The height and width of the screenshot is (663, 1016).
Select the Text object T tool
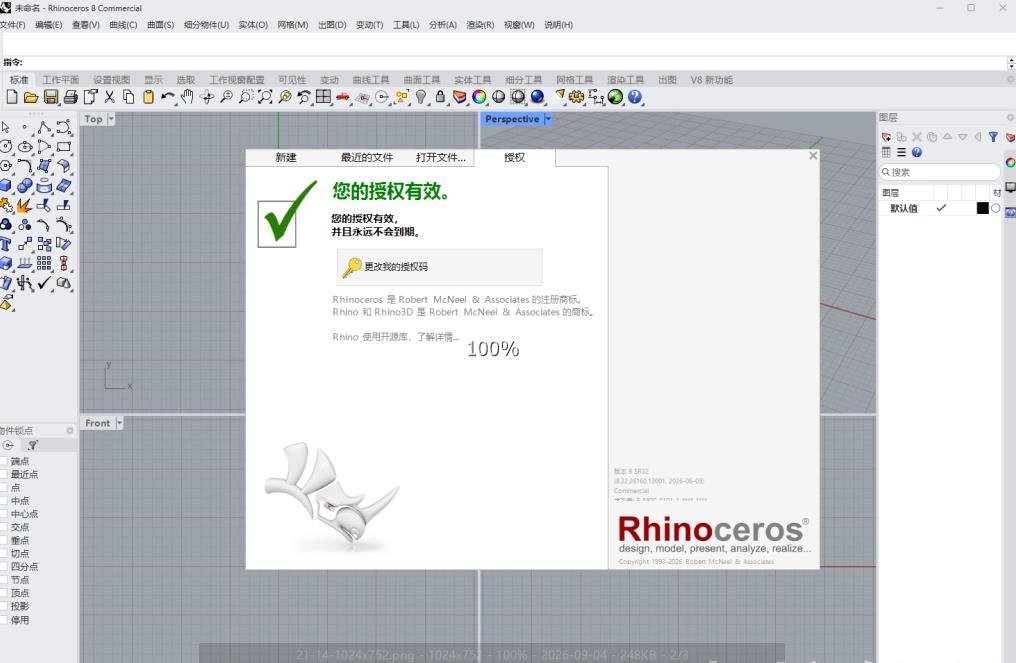[6, 244]
